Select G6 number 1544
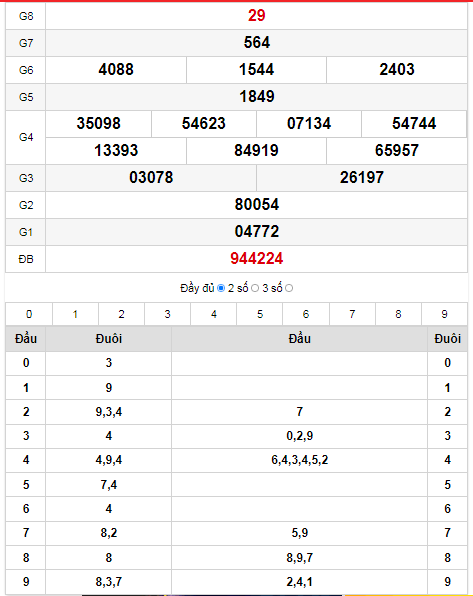 (x=256, y=70)
